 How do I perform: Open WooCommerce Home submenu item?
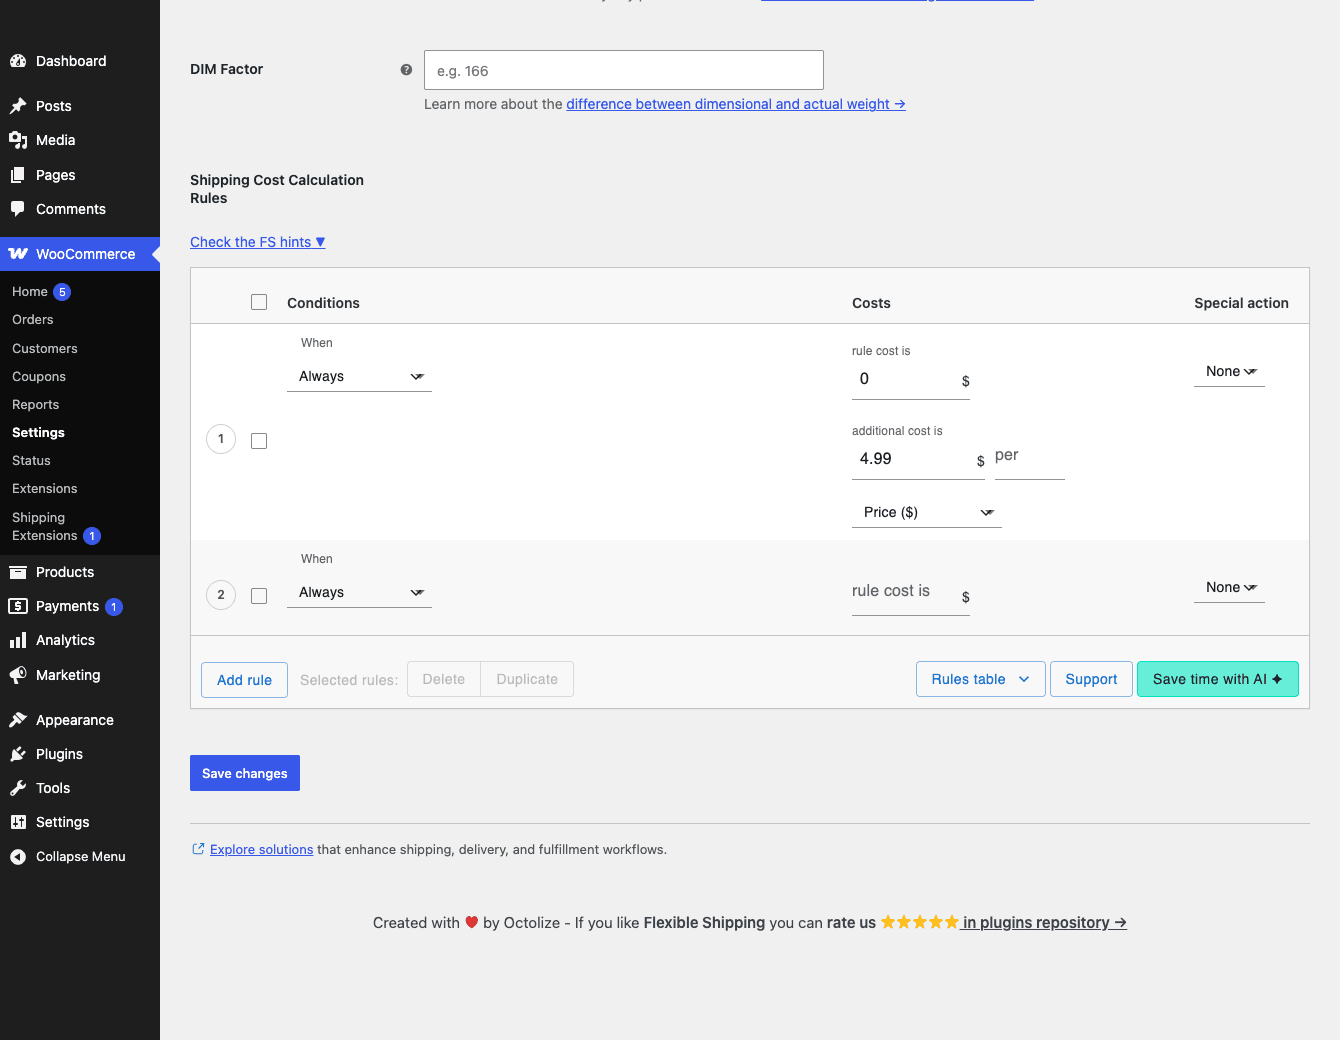click(30, 292)
